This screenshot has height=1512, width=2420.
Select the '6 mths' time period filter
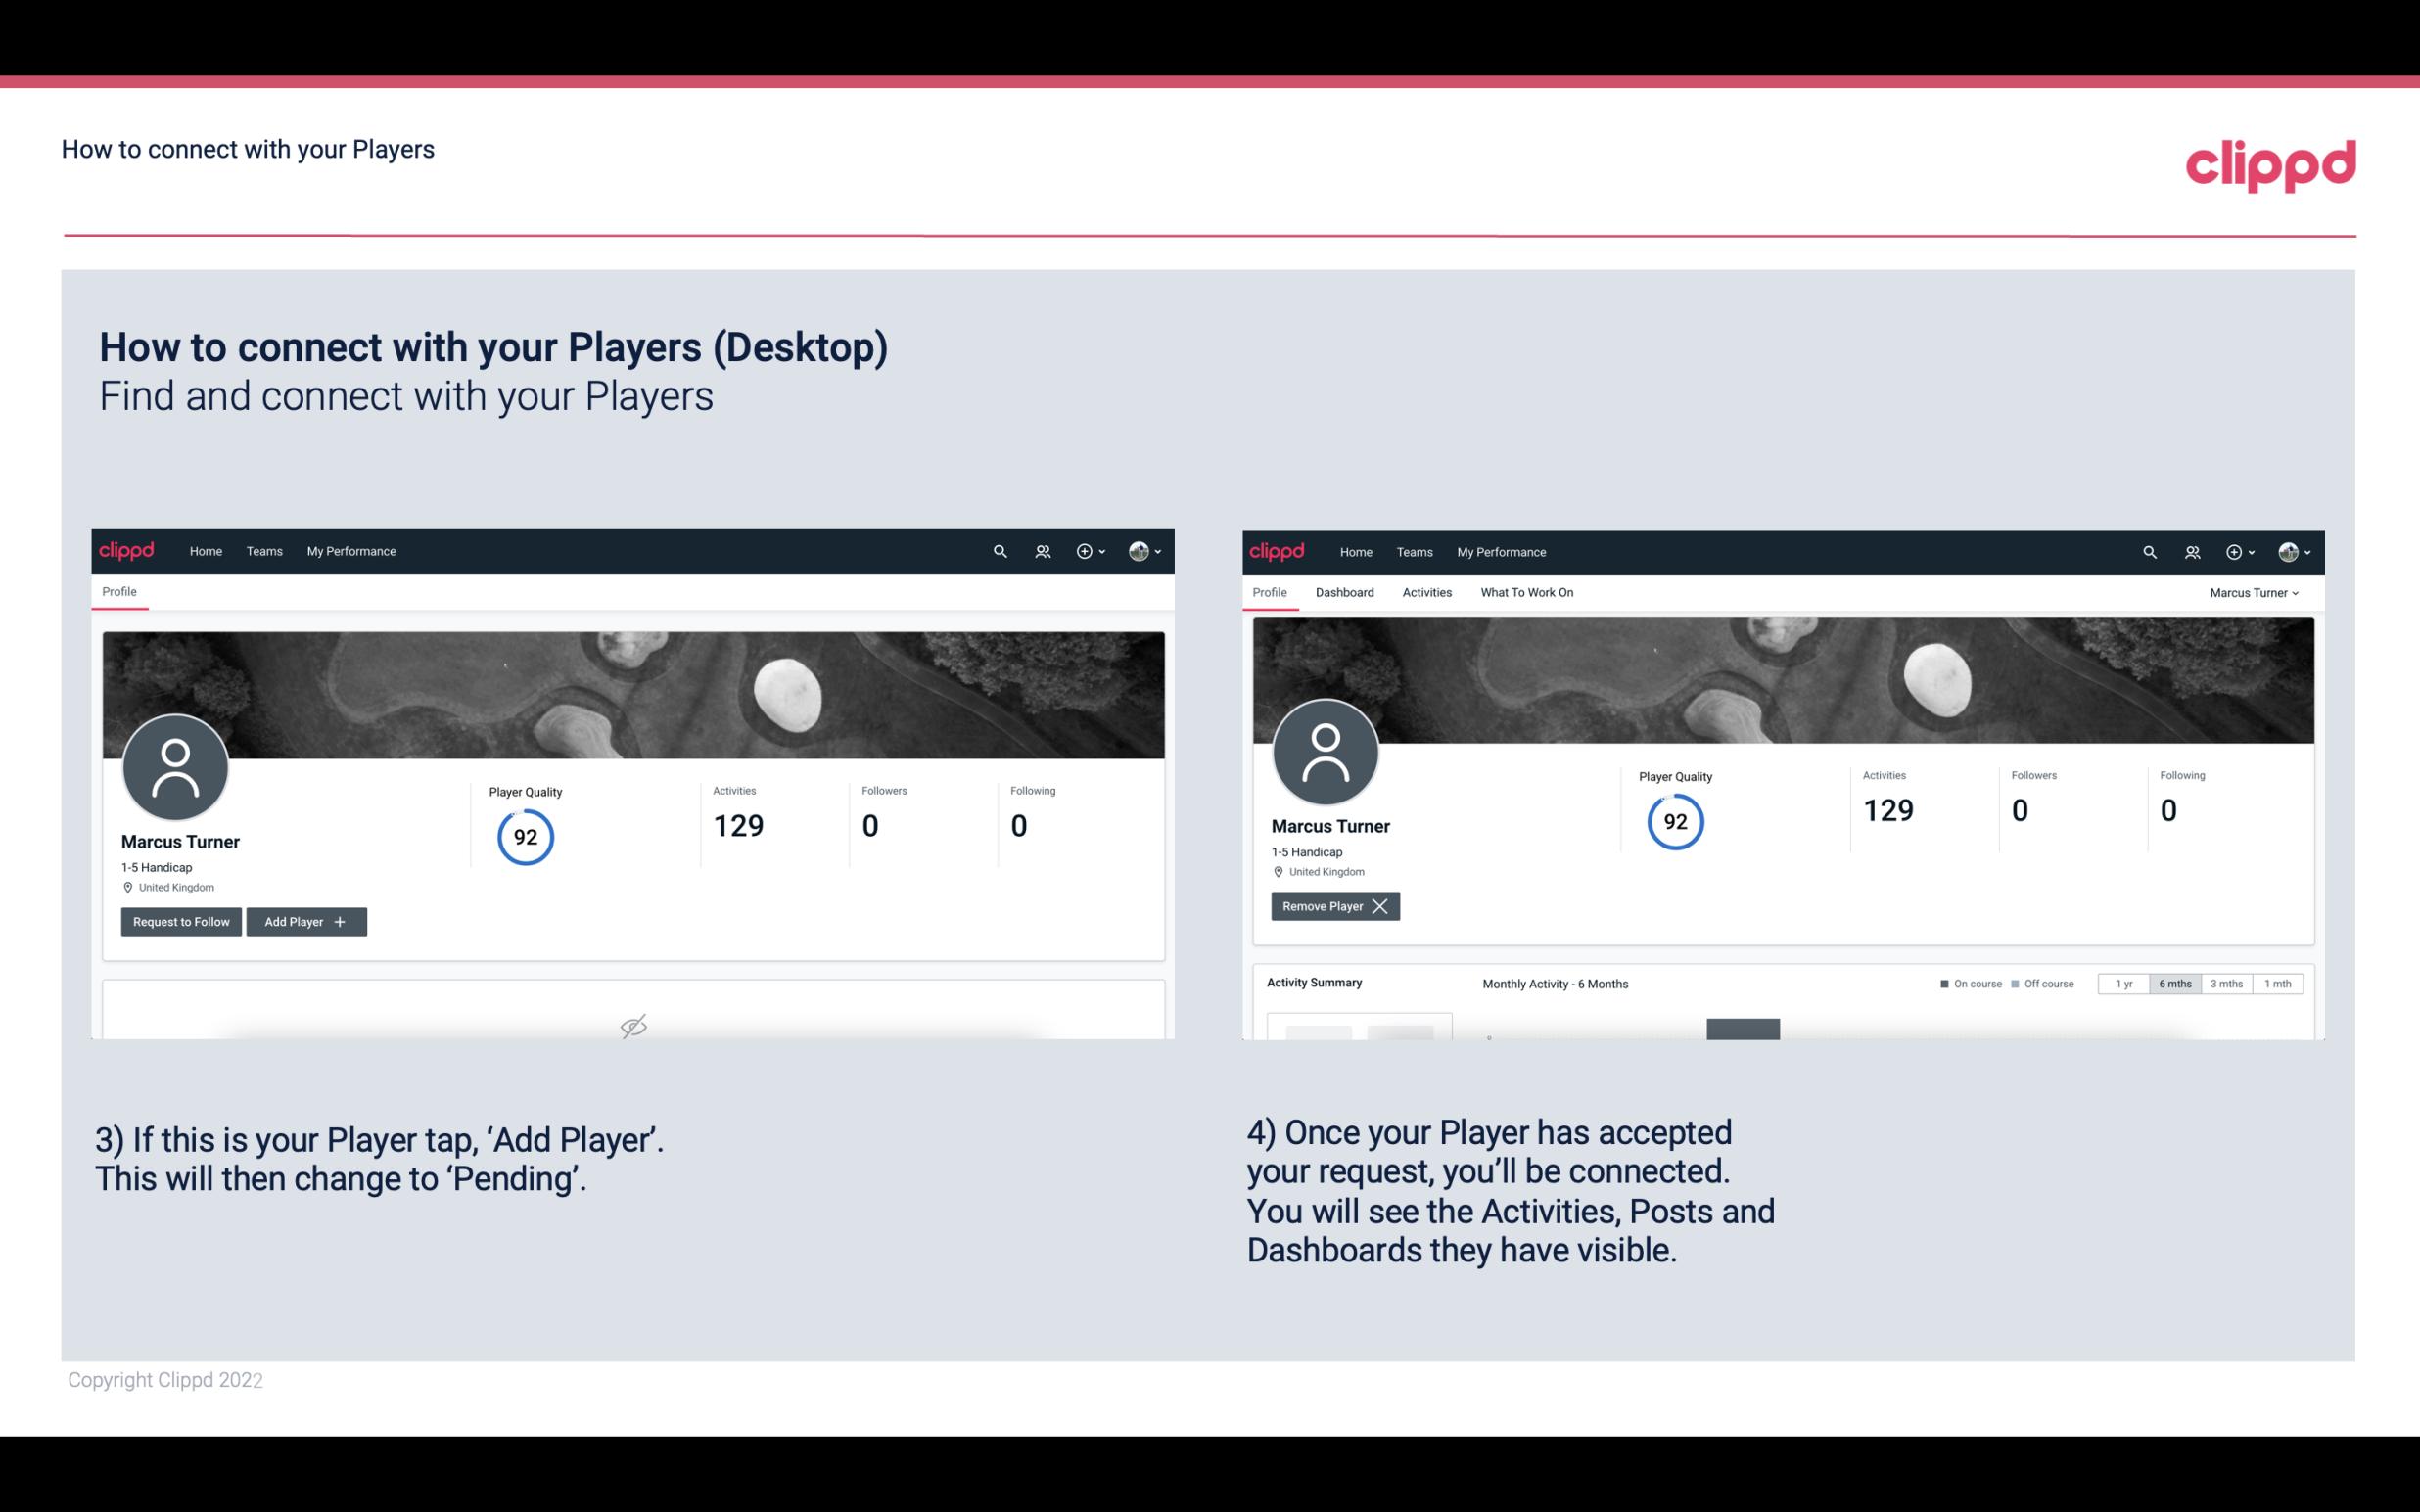click(x=2174, y=983)
